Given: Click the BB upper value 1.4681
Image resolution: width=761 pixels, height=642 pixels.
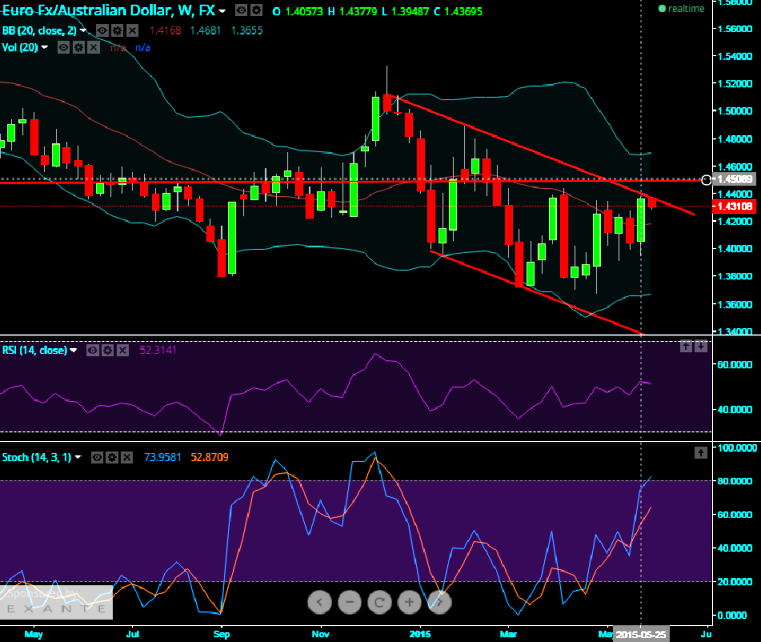Looking at the screenshot, I should click(x=206, y=31).
